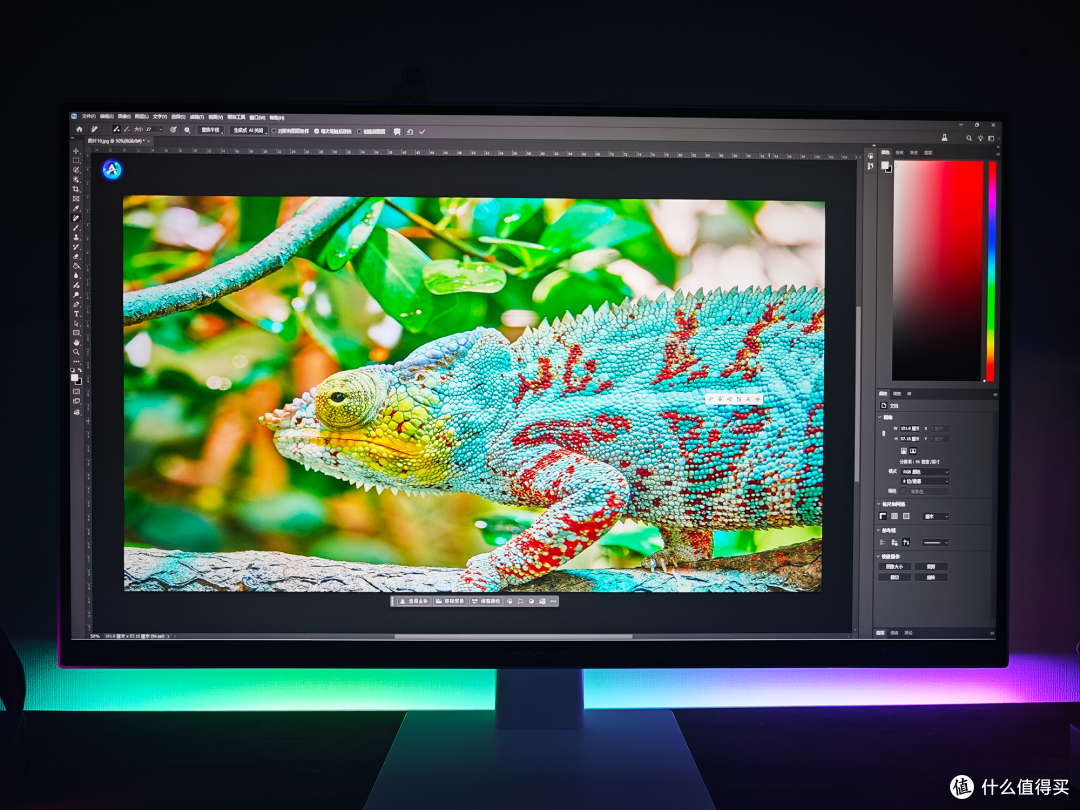Select the Hand tool
1080x810 pixels.
point(76,342)
